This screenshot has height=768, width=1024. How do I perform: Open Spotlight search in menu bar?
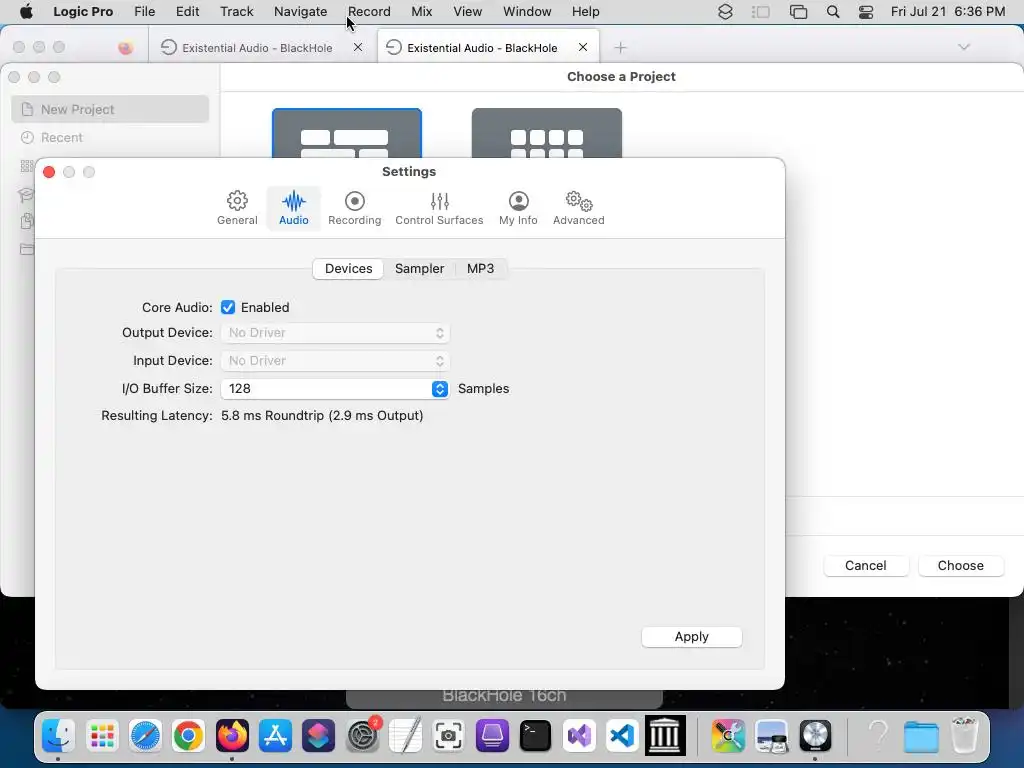(833, 12)
